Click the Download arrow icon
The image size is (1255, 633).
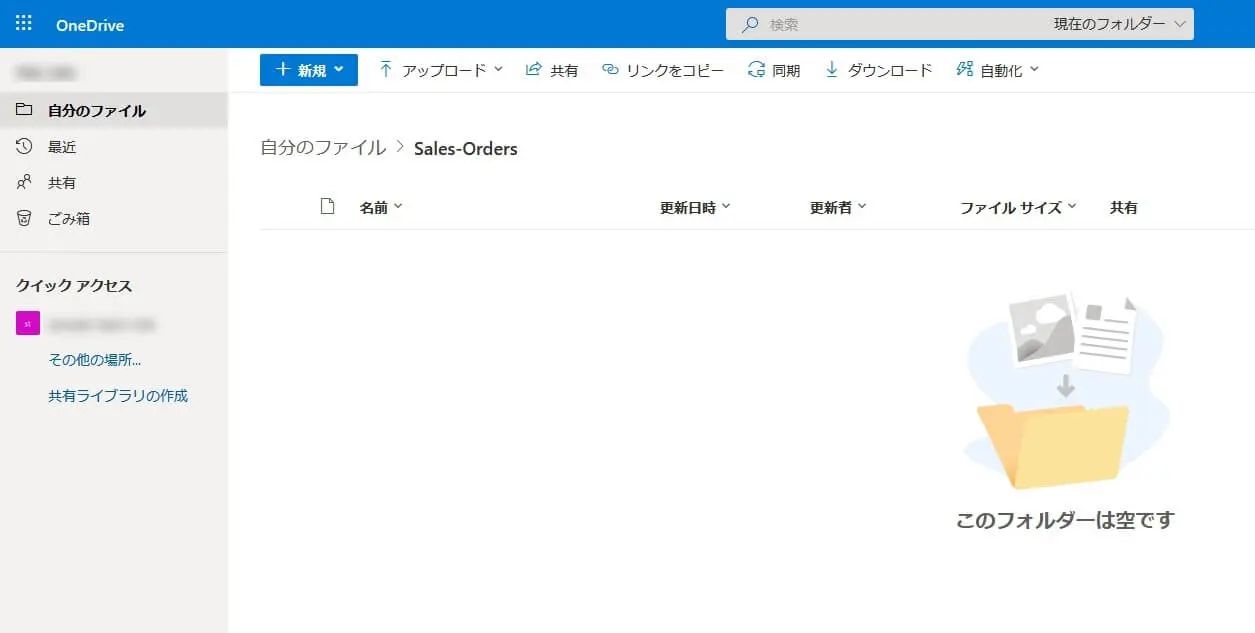(831, 70)
